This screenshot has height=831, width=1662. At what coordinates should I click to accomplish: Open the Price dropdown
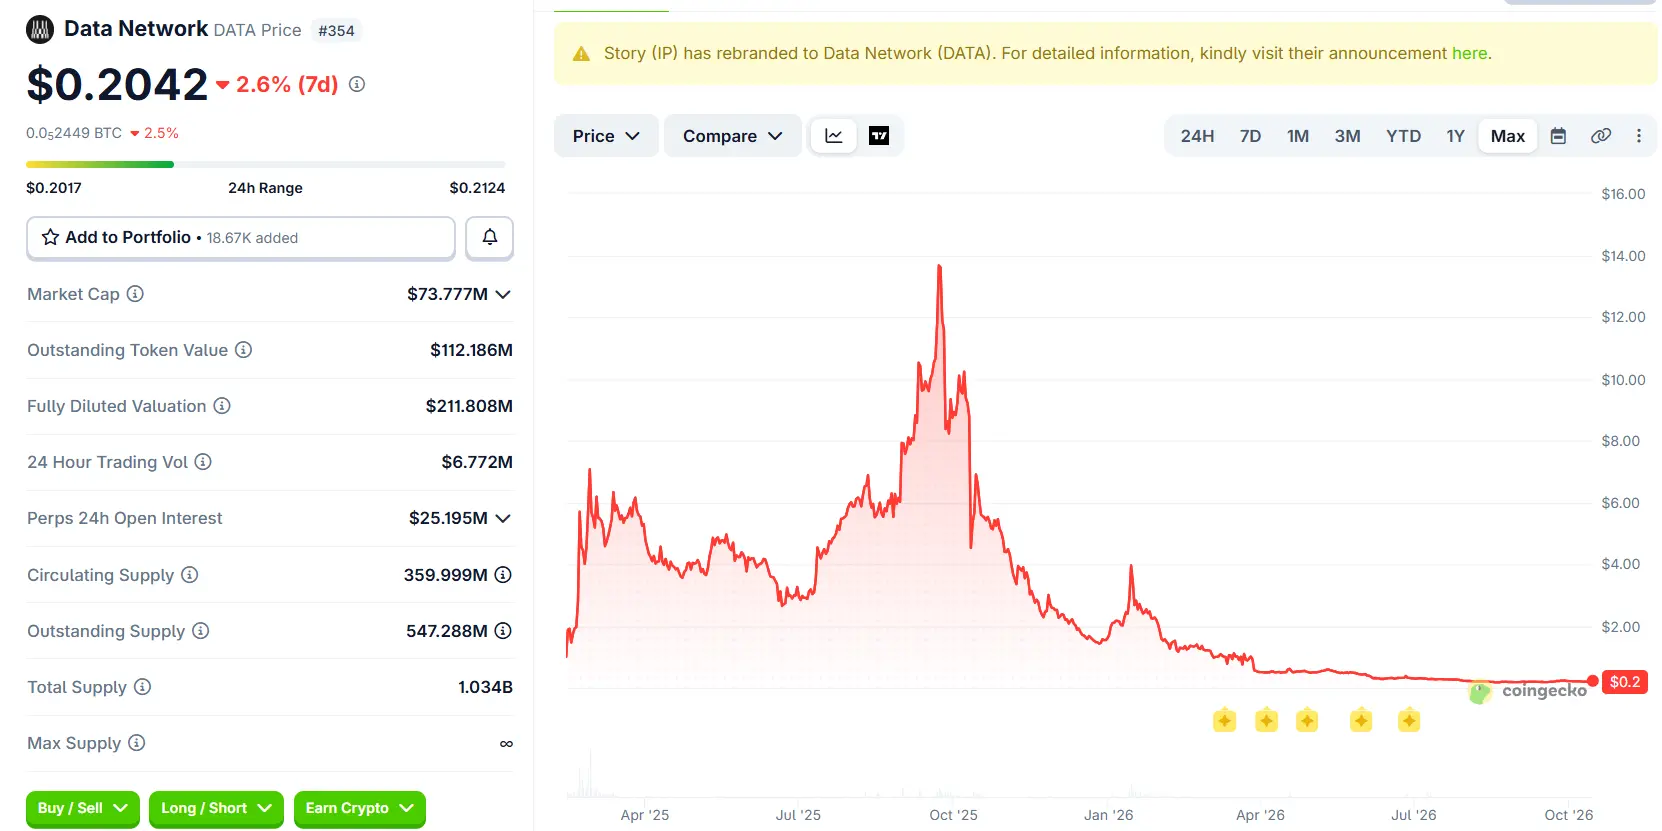[606, 136]
